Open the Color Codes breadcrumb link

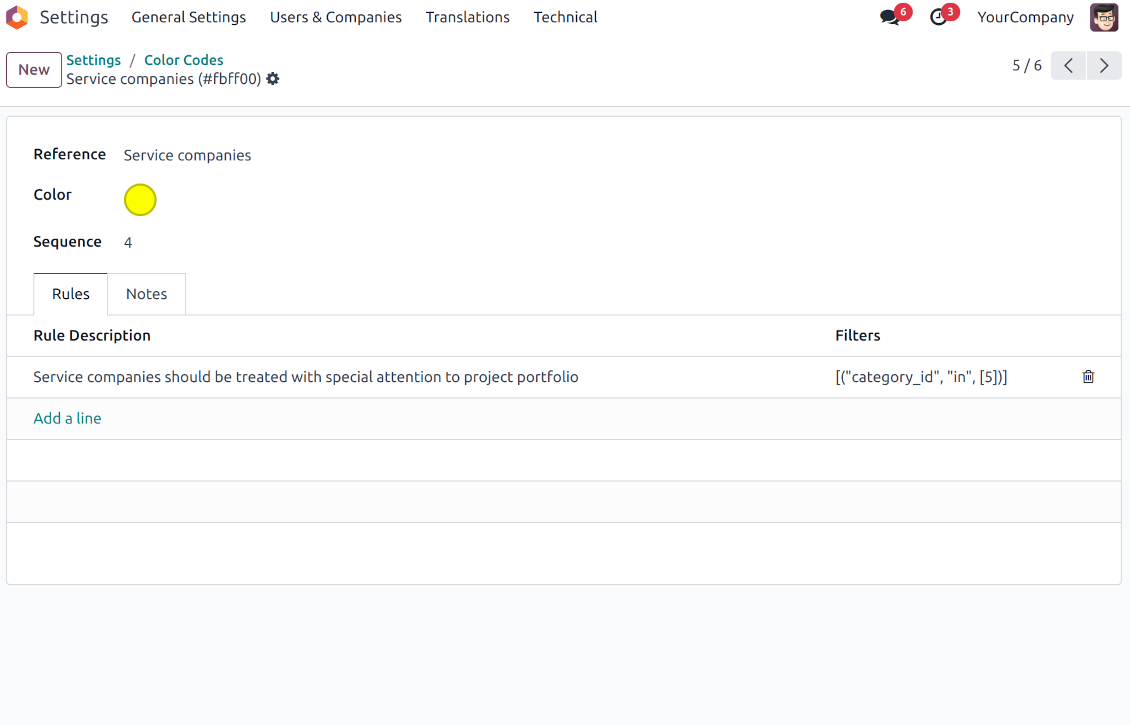(x=183, y=60)
